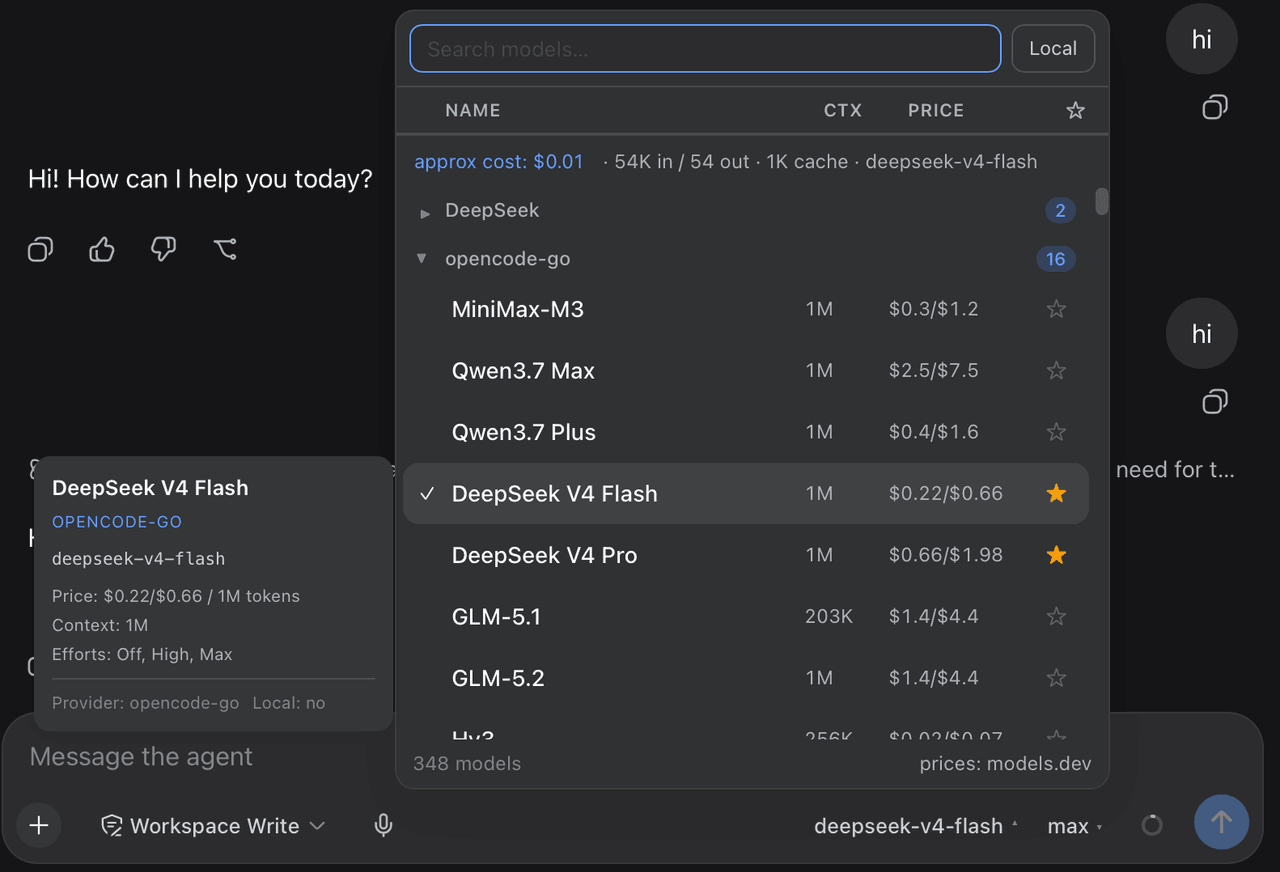Toggle the favorites star in the column header

click(1075, 110)
